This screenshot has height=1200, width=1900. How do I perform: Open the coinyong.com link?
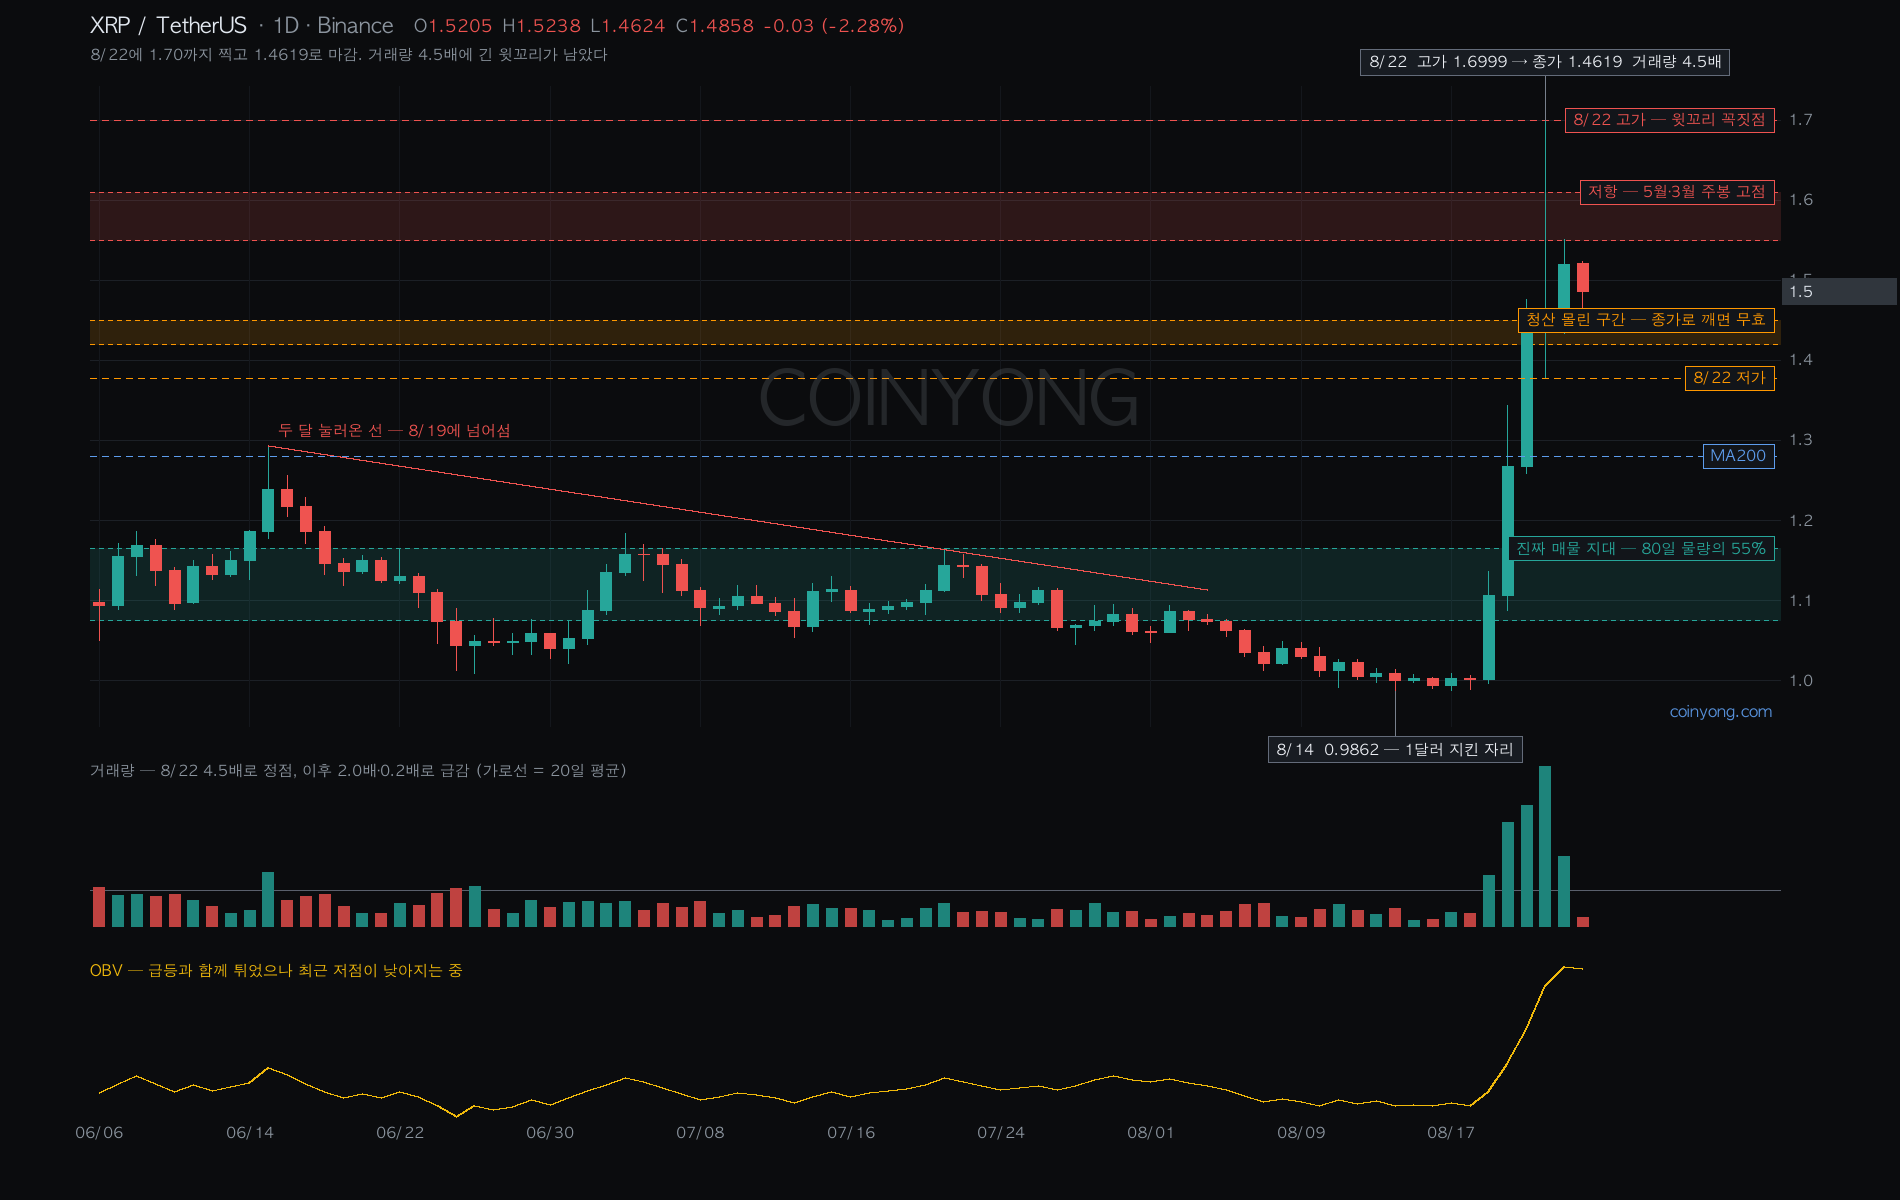click(x=1720, y=712)
